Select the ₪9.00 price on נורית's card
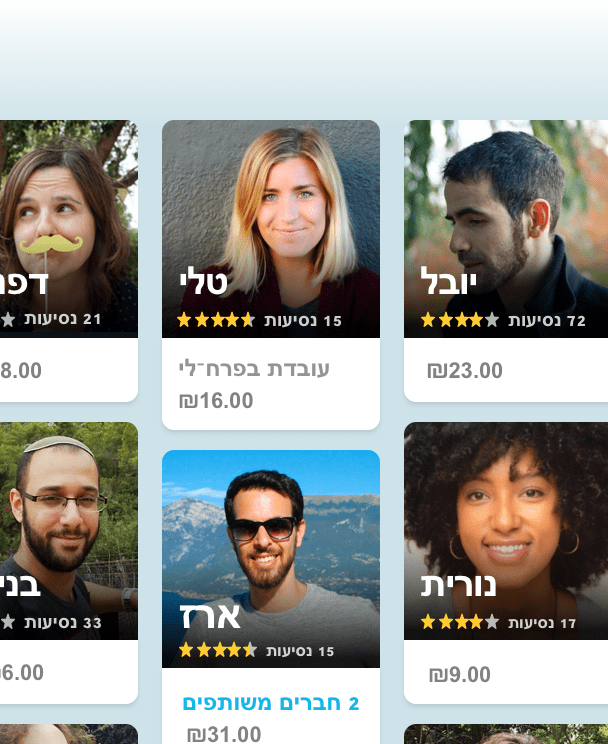This screenshot has width=608, height=744. pos(459,674)
